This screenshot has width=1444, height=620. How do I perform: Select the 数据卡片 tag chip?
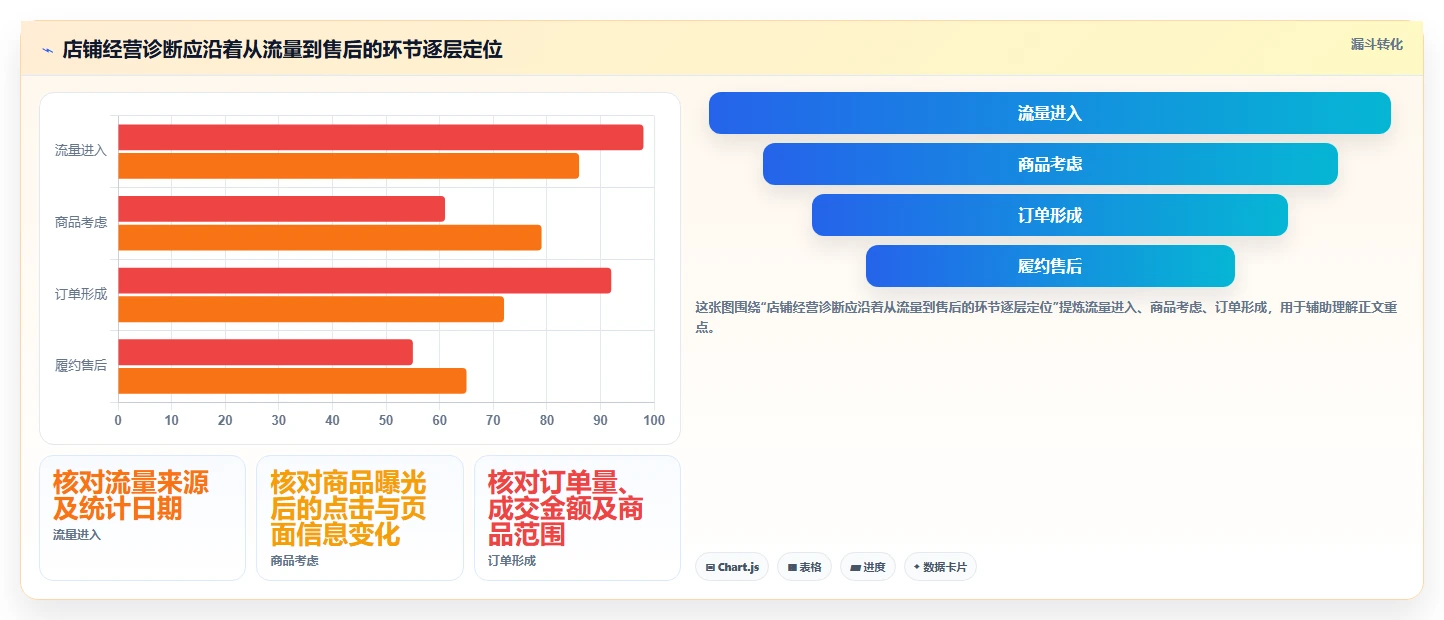pos(940,567)
